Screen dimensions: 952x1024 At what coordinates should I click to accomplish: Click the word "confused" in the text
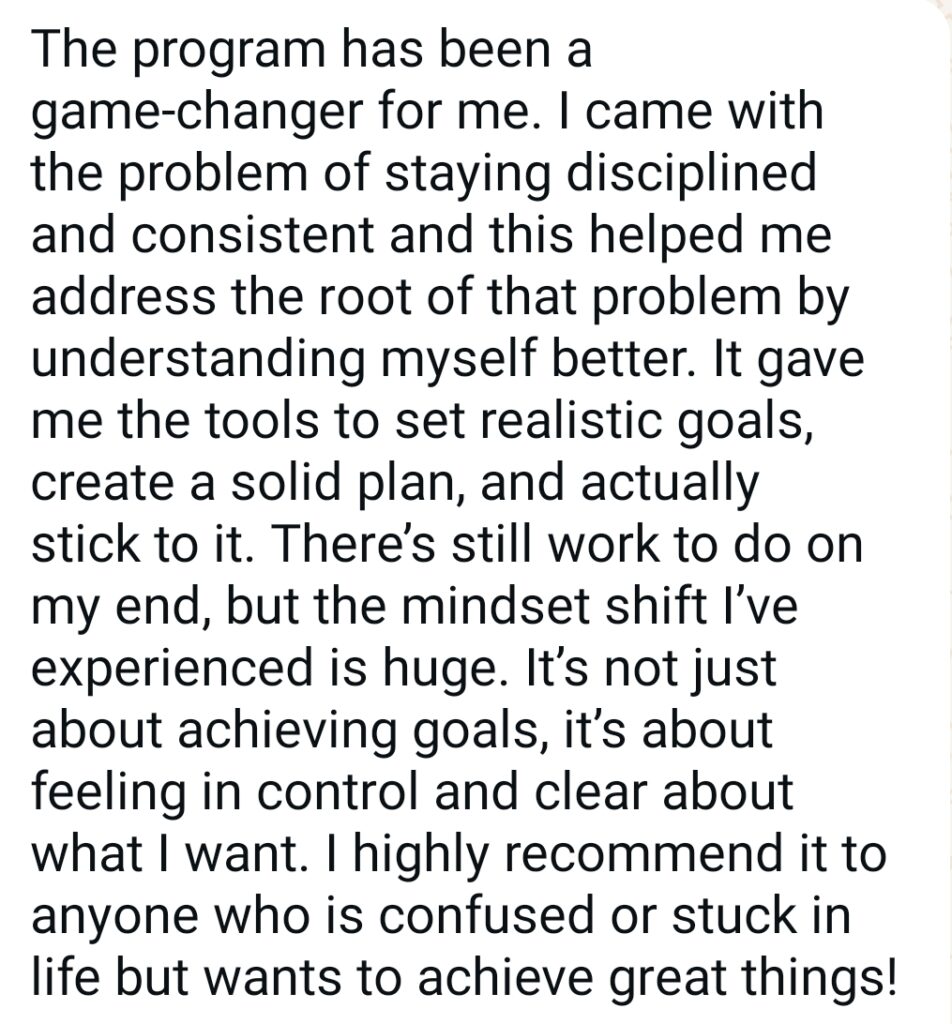tap(486, 916)
